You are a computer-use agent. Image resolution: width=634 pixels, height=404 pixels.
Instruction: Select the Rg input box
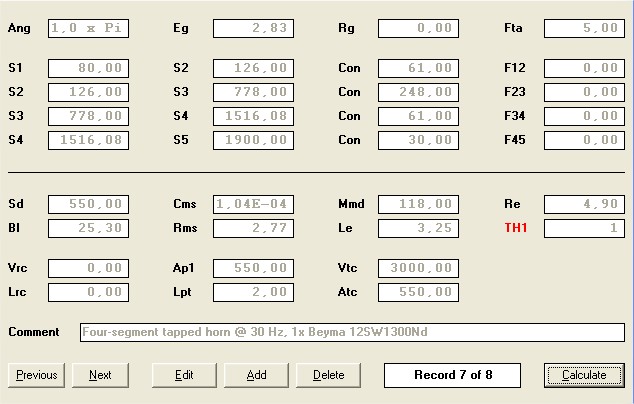418,29
